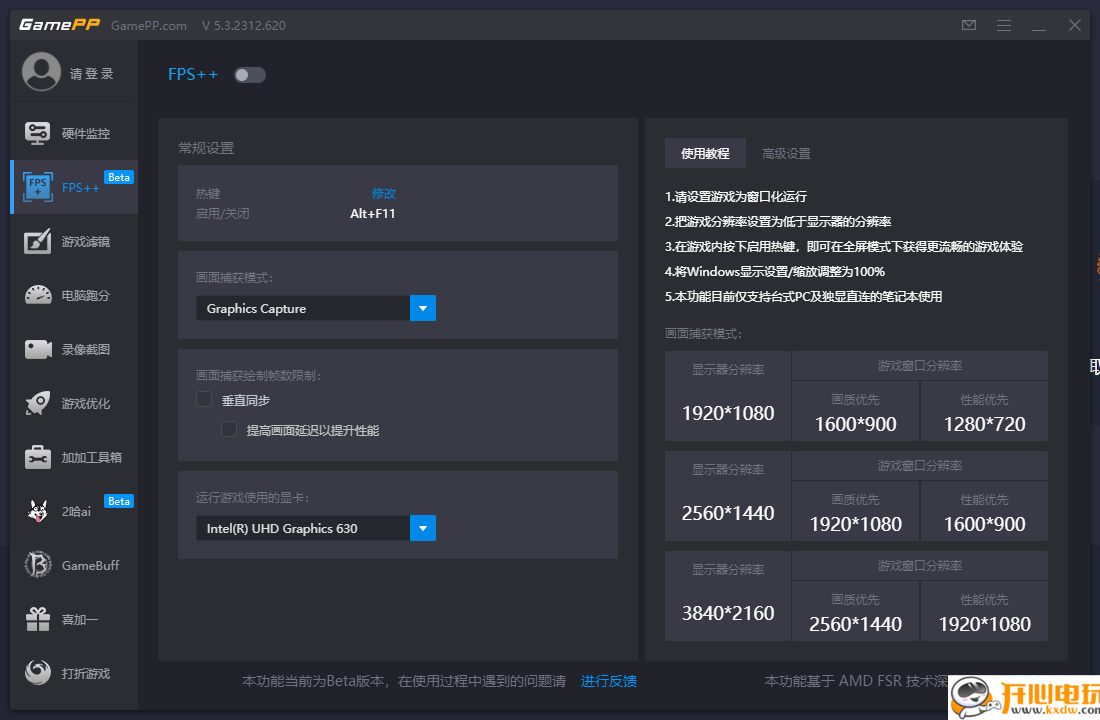The width and height of the screenshot is (1100, 720).
Task: Select 游戏滤镜 menu label
Action: pos(86,241)
